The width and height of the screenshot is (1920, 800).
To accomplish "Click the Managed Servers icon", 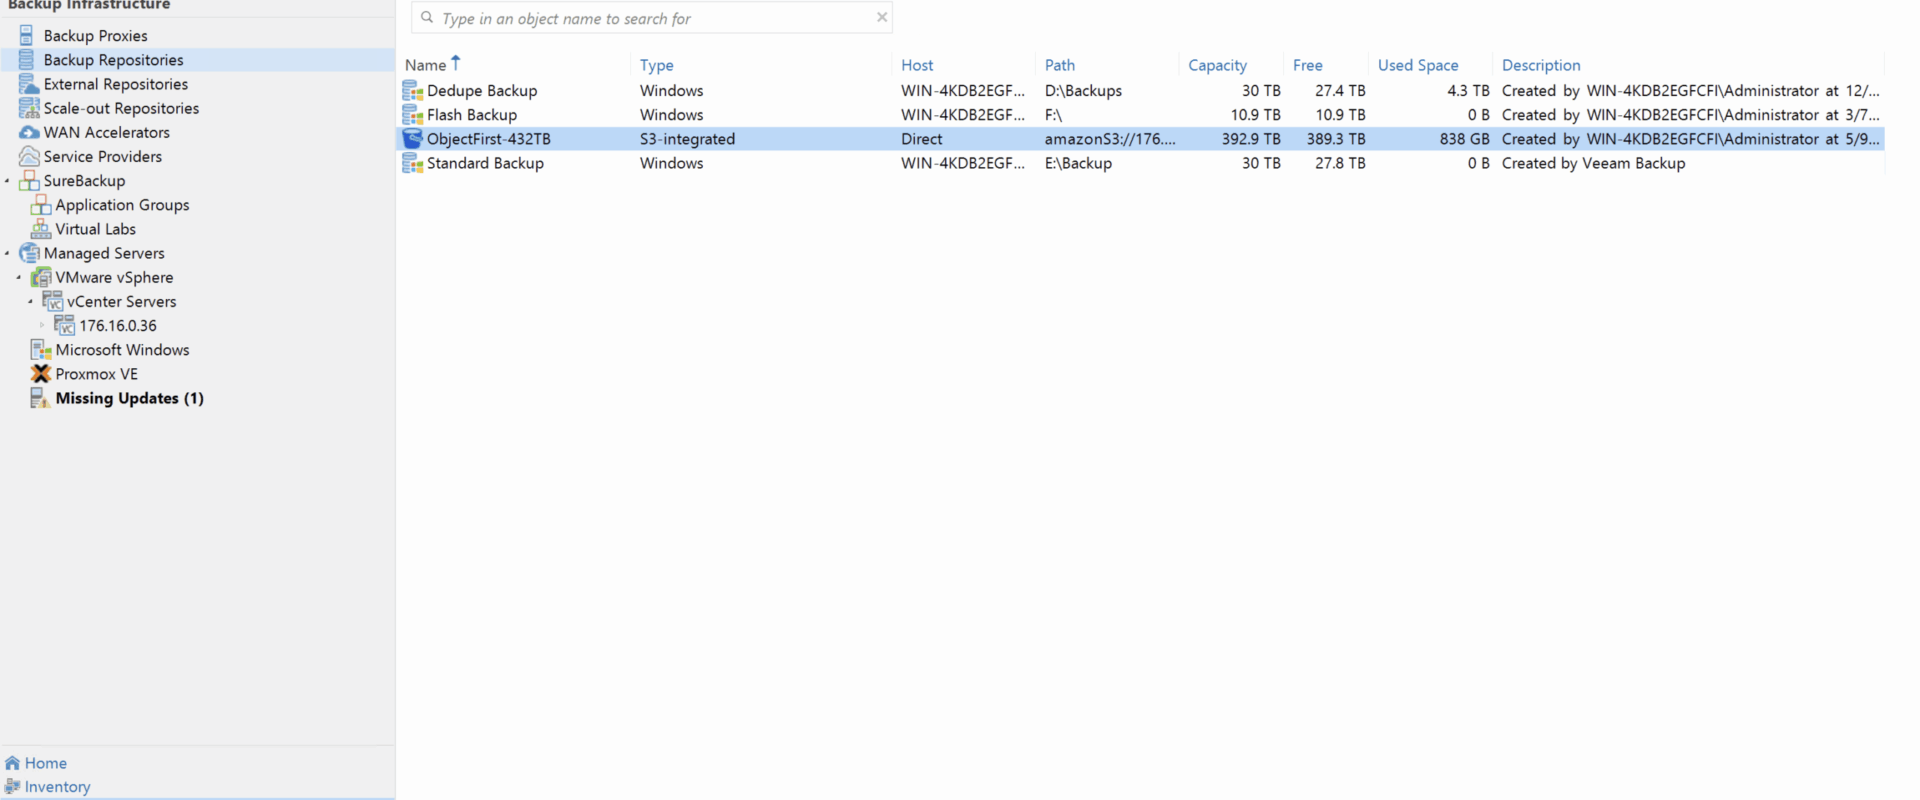I will pos(29,253).
